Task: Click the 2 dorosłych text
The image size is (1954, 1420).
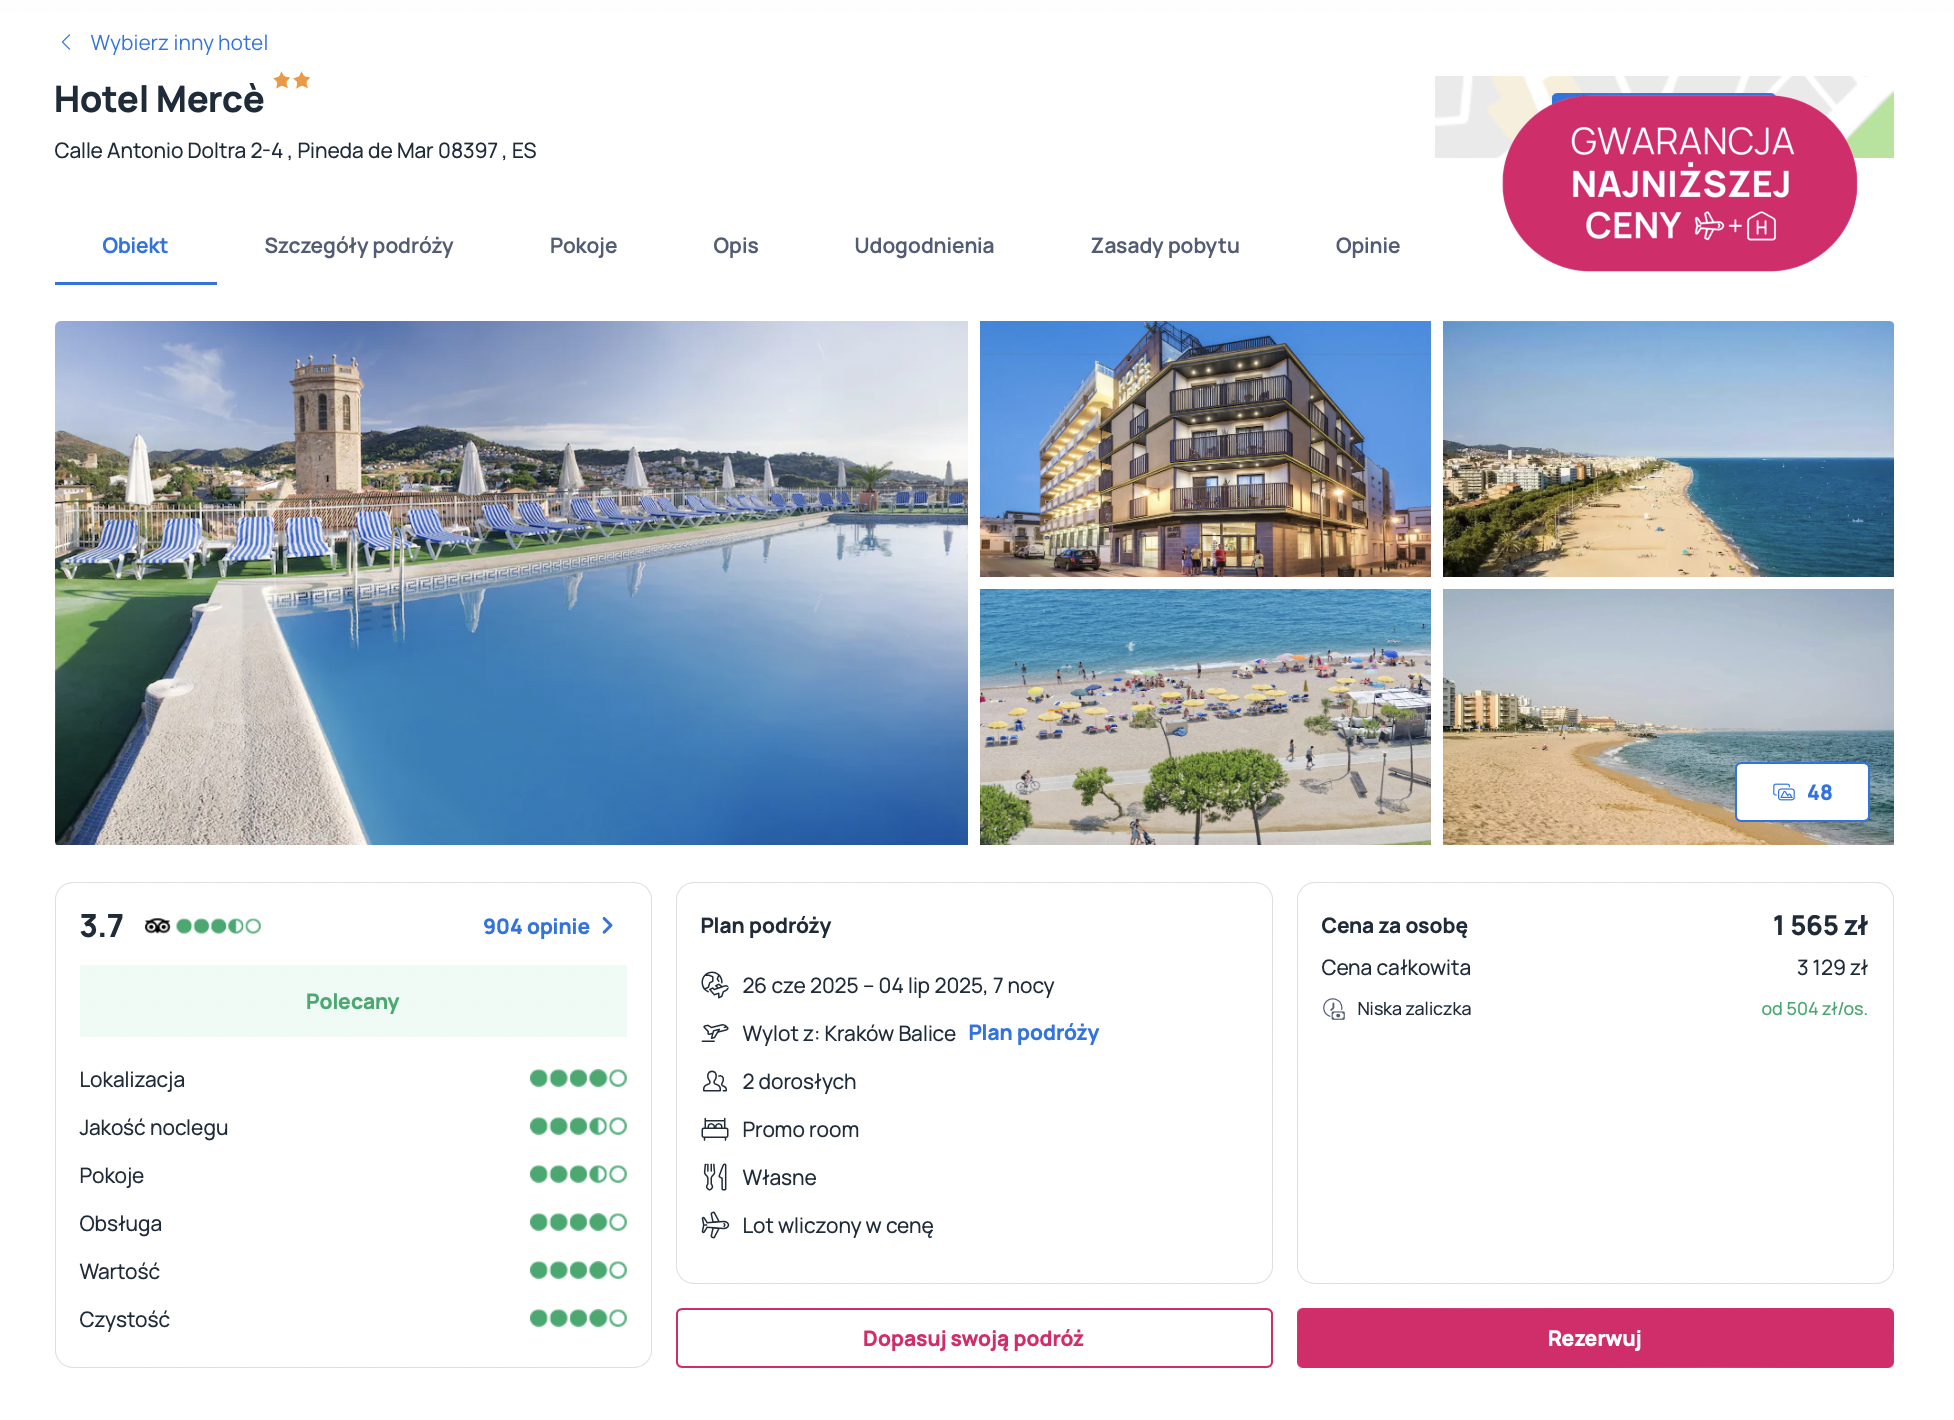Action: pos(799,1082)
